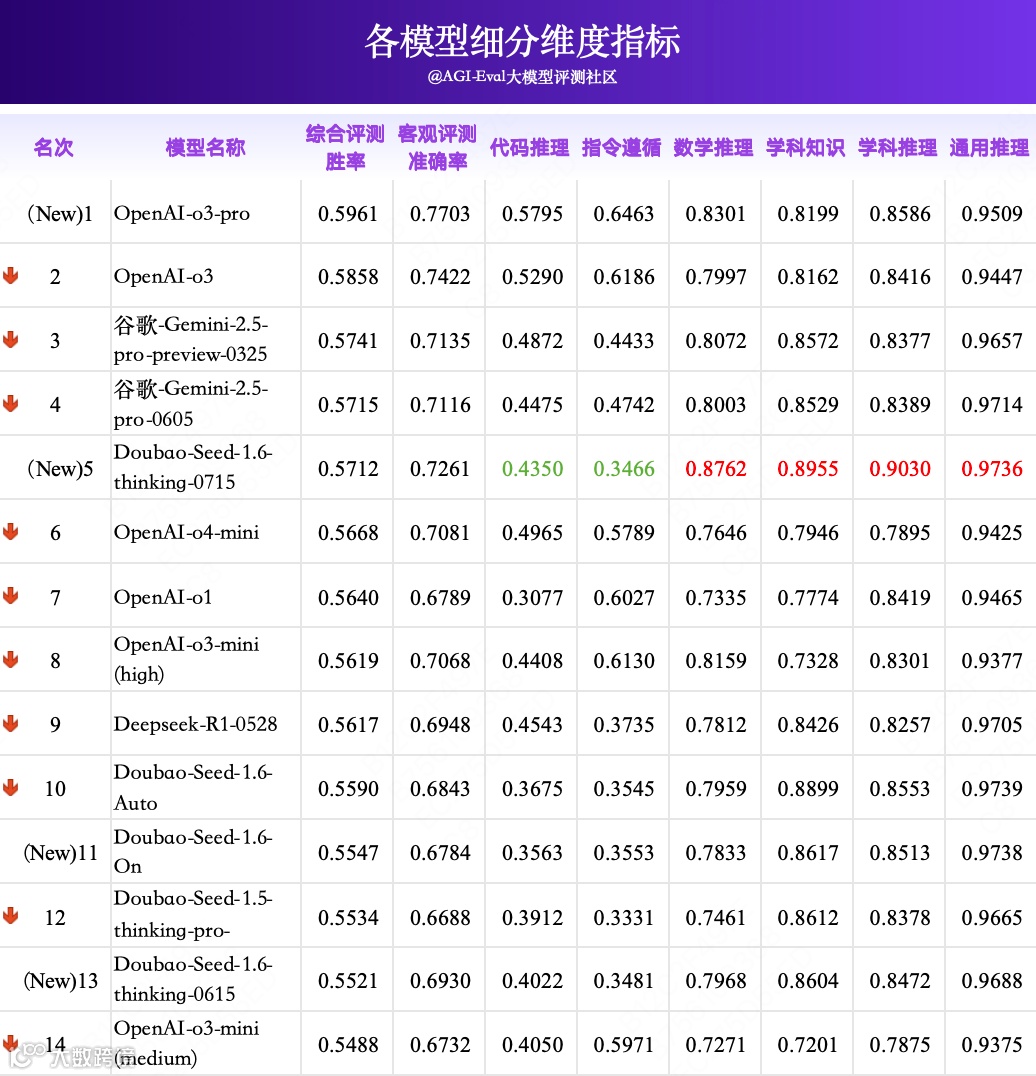This screenshot has height=1076, width=1036.
Task: Select the 模型名称 column header
Action: (x=205, y=147)
